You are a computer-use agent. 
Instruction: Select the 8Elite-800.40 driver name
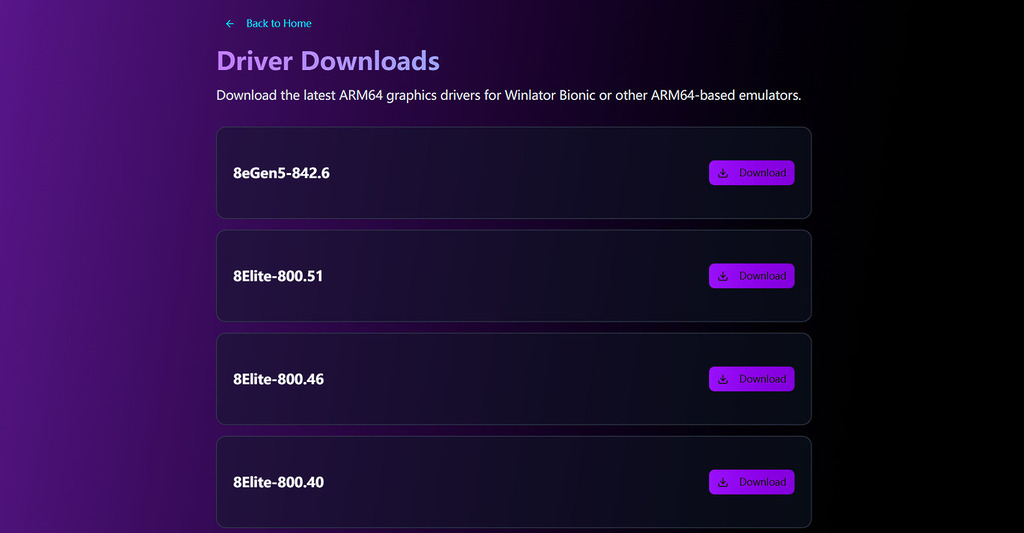[278, 482]
